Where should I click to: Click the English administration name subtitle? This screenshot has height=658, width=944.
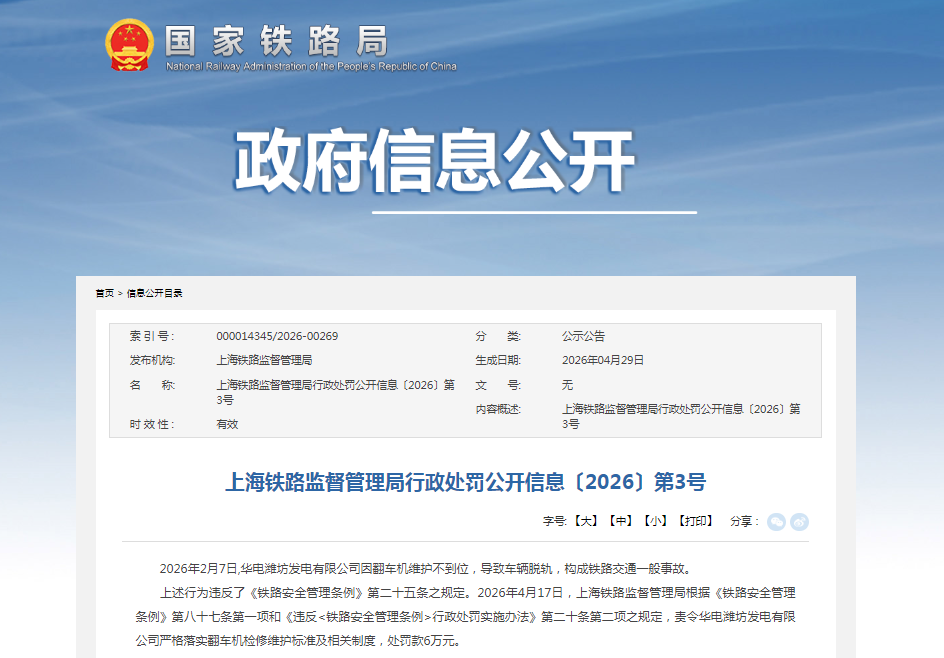pos(311,67)
